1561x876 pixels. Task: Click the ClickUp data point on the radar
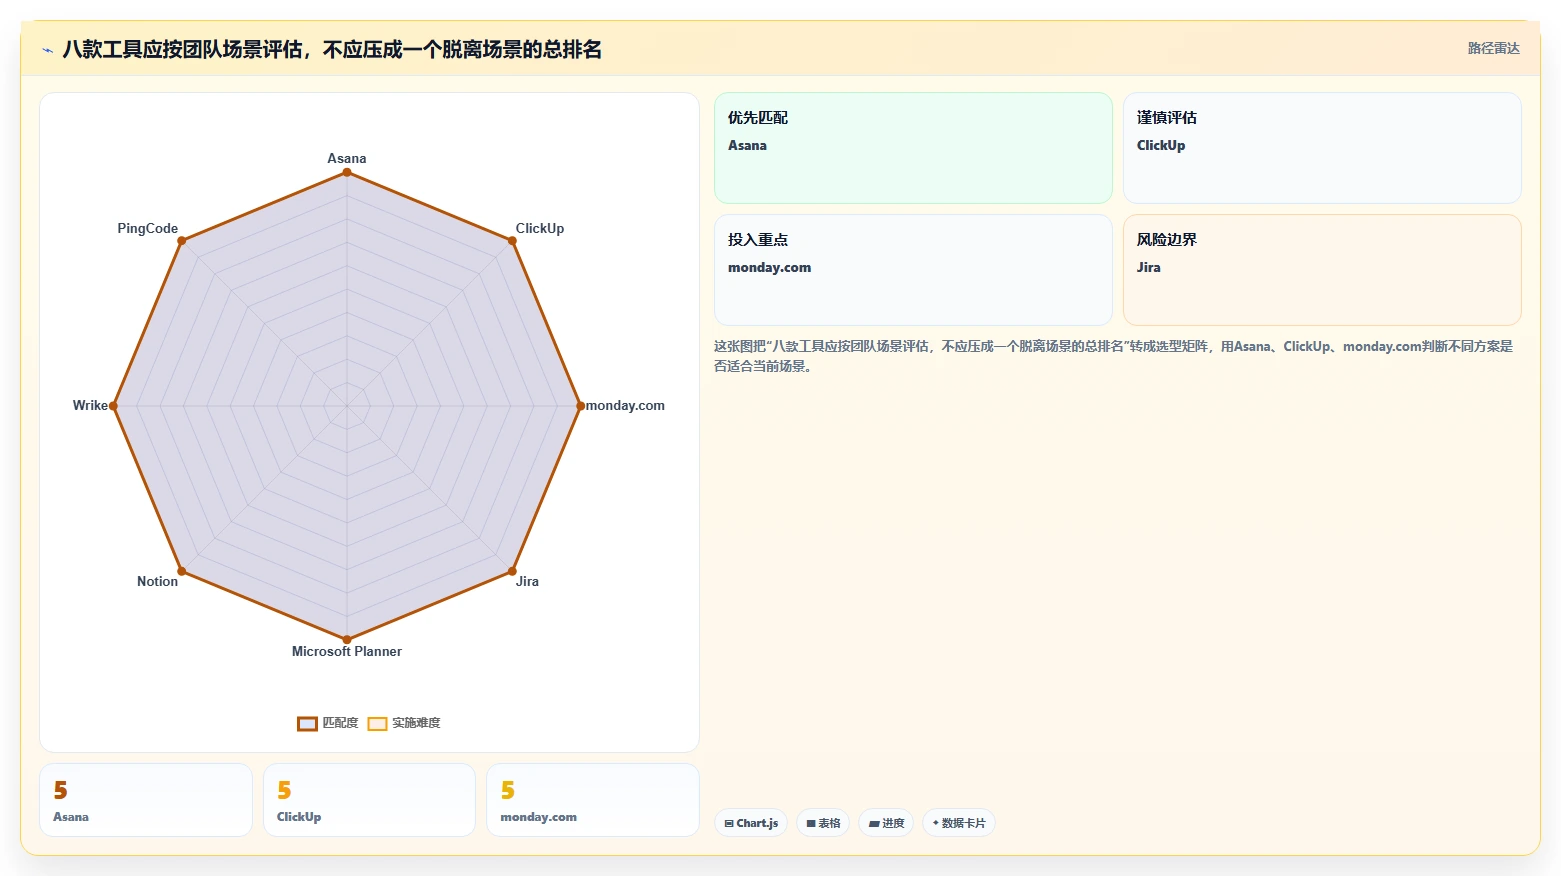[x=512, y=241]
